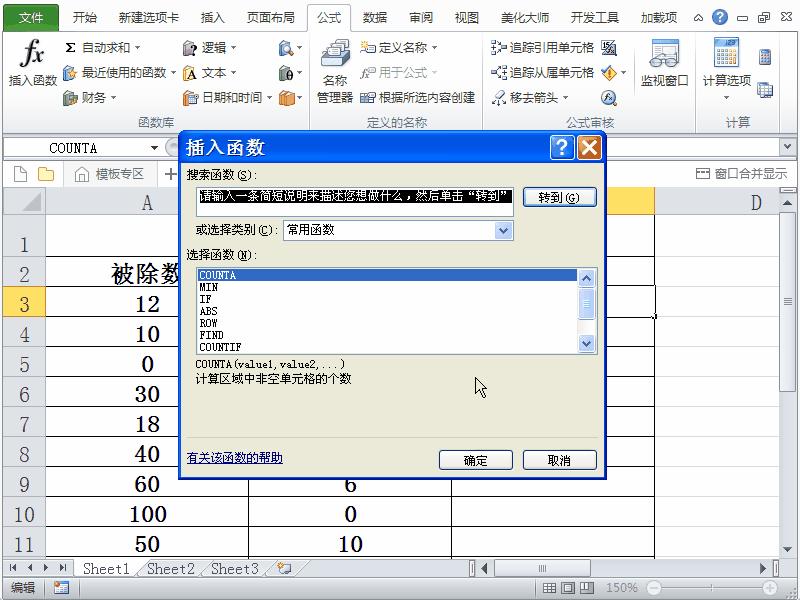Select COUNTIF in the function list
The height and width of the screenshot is (600, 800).
click(x=387, y=347)
